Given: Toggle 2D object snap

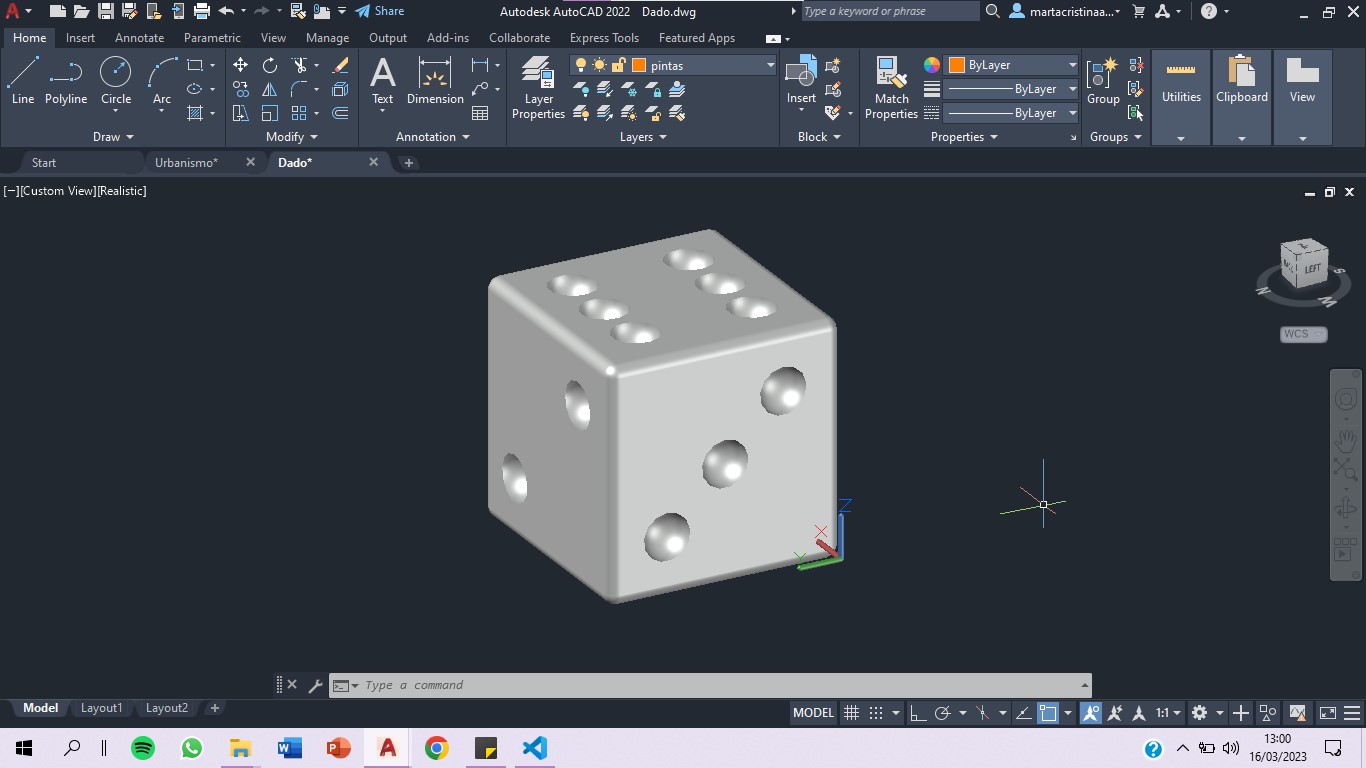Looking at the screenshot, I should (x=1048, y=713).
